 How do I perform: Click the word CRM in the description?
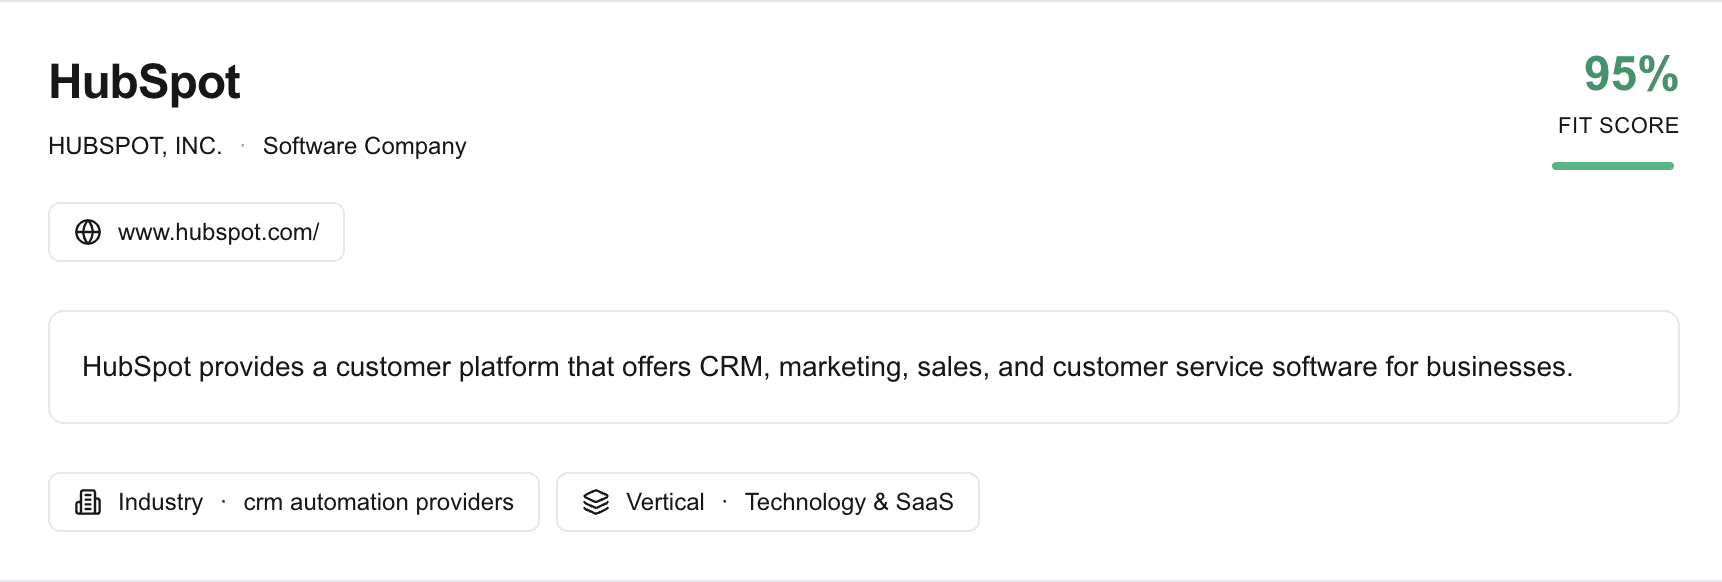[x=731, y=367]
